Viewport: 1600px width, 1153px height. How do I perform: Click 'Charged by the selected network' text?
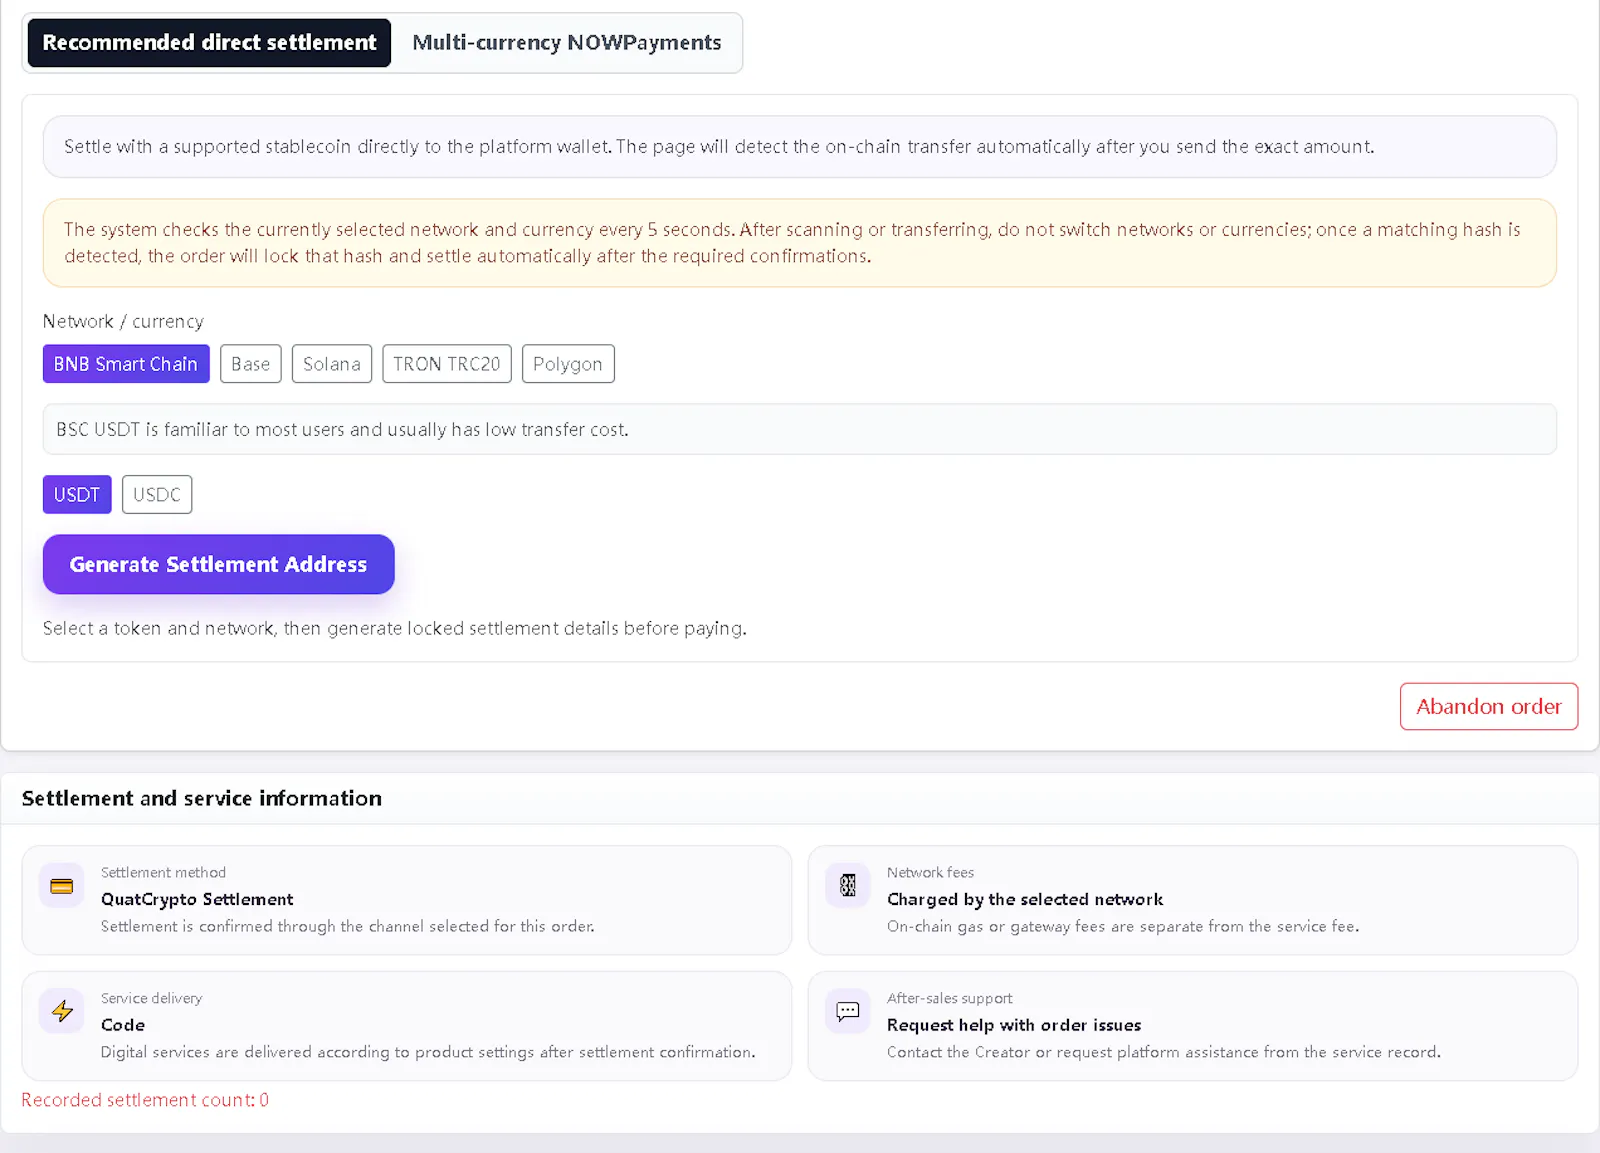point(1025,899)
